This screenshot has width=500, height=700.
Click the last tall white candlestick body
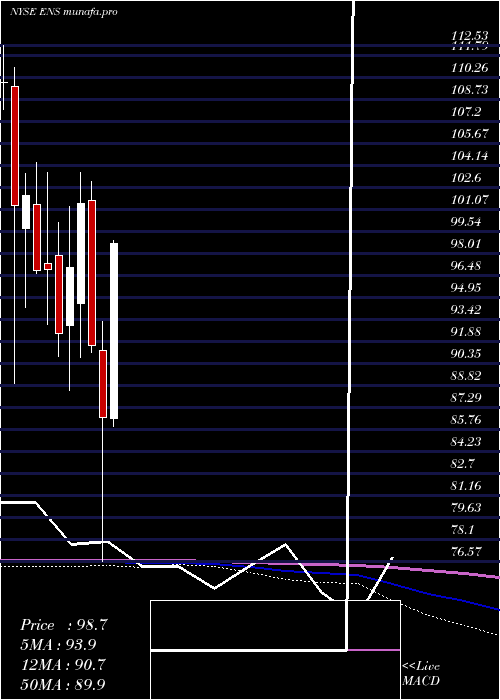[114, 331]
